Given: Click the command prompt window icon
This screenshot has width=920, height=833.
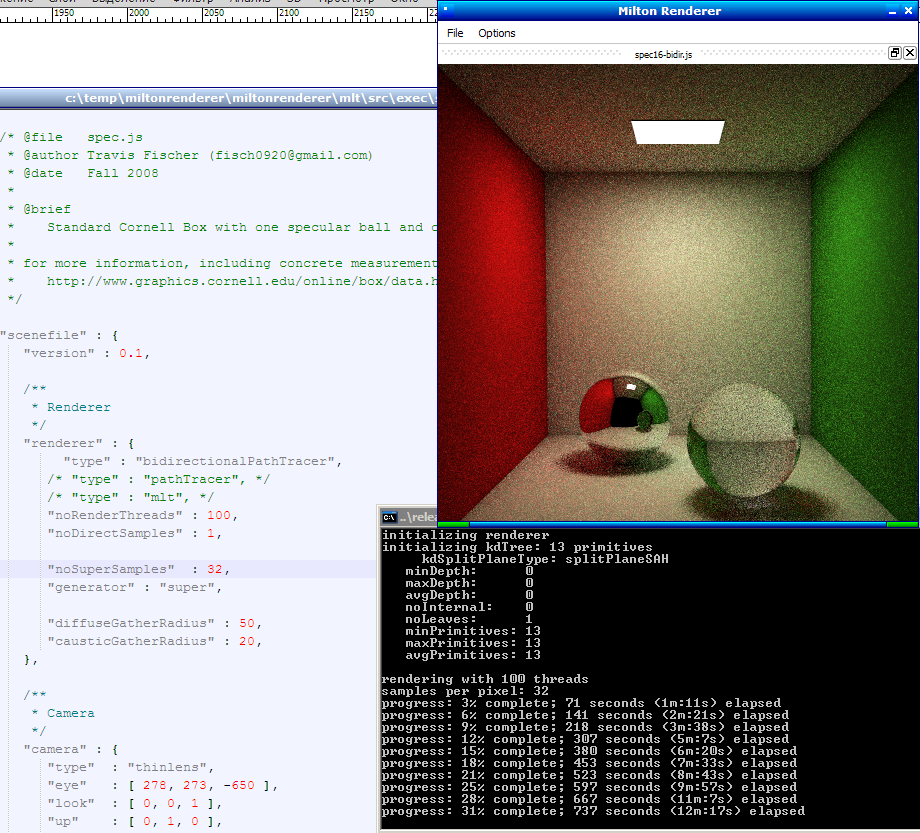Looking at the screenshot, I should (x=389, y=517).
